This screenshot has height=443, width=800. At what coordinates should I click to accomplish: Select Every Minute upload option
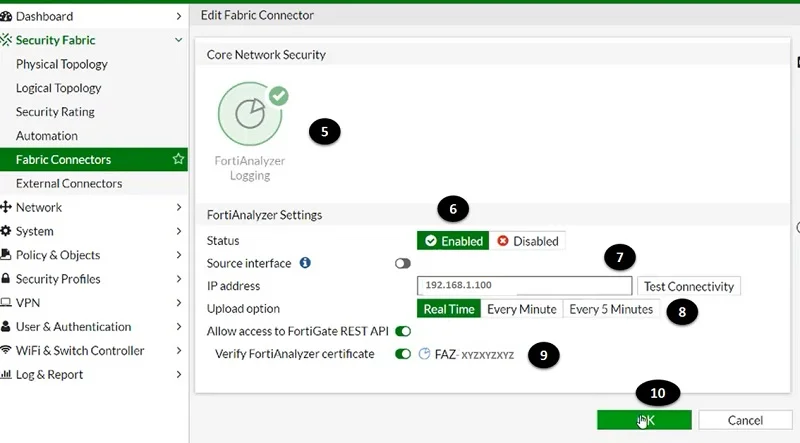coord(521,309)
